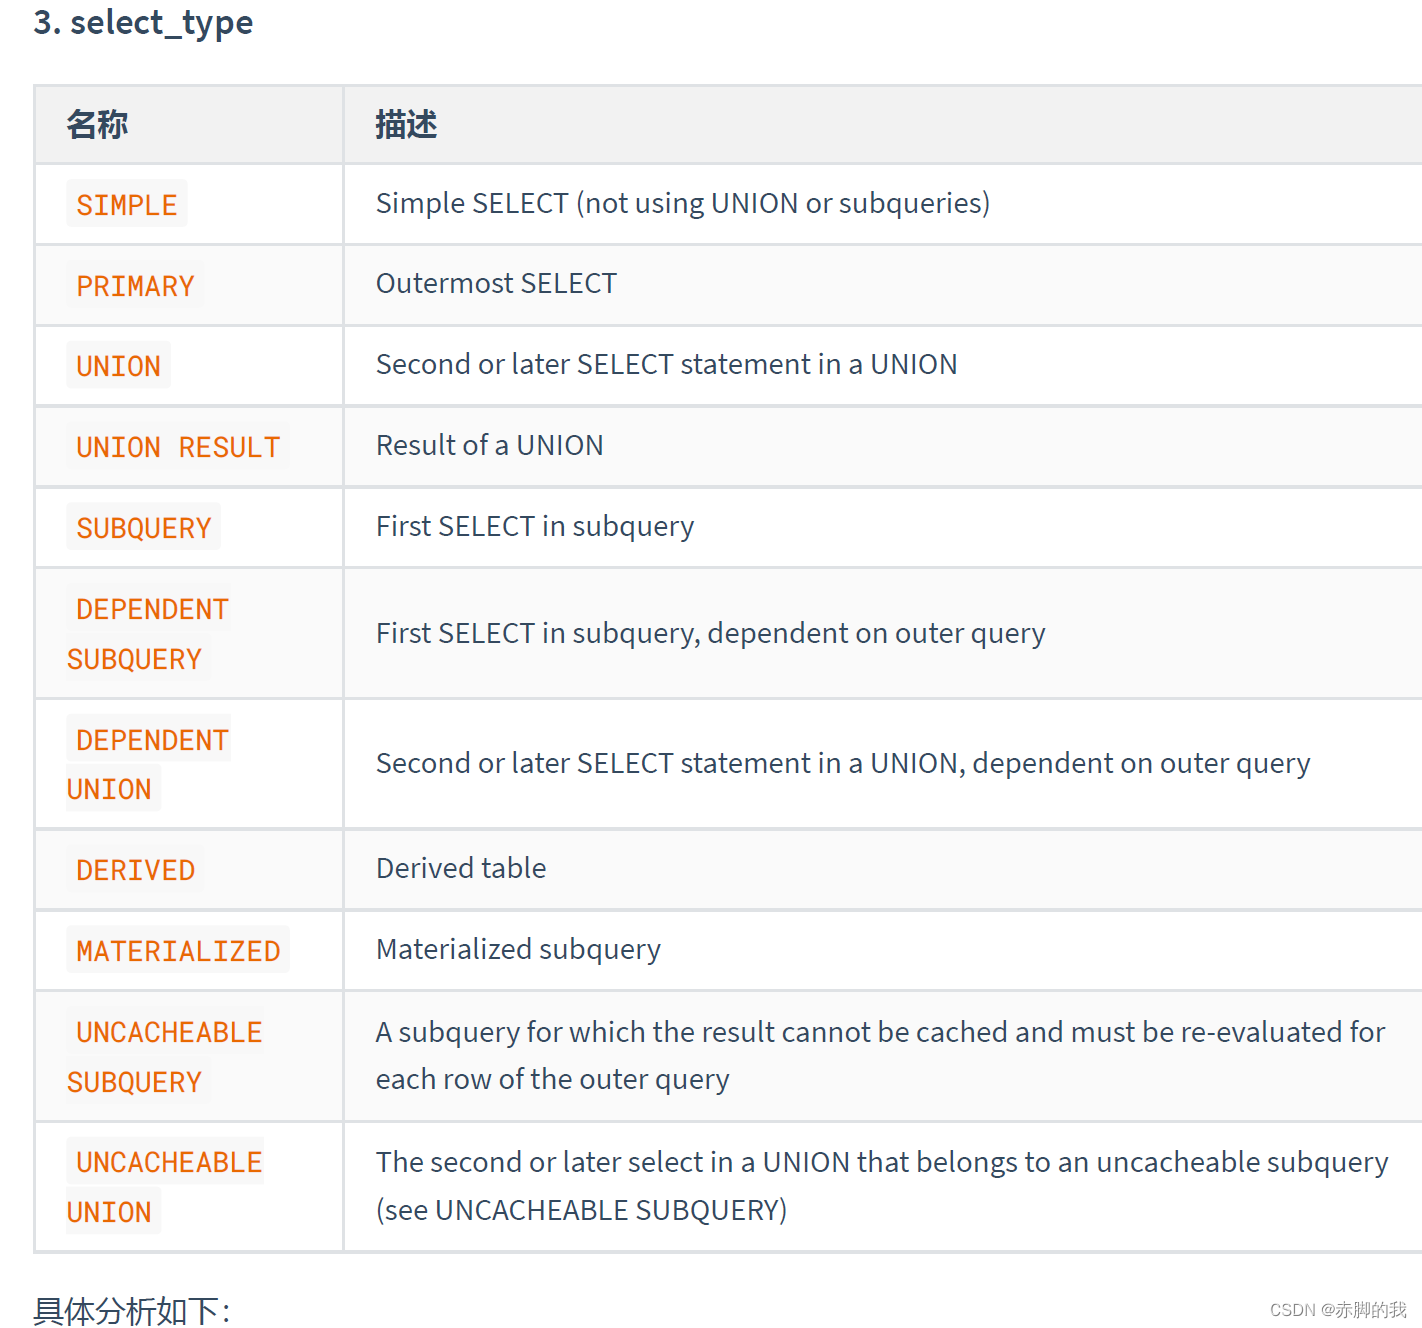Screen dimensions: 1422x1328
Task: Click 'First SELECT in subquery, dependent on outer query'
Action: tap(710, 633)
